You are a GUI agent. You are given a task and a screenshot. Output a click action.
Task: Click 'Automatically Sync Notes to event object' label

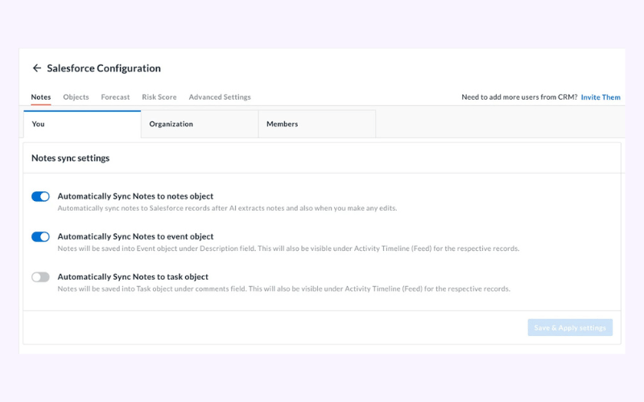[136, 237]
